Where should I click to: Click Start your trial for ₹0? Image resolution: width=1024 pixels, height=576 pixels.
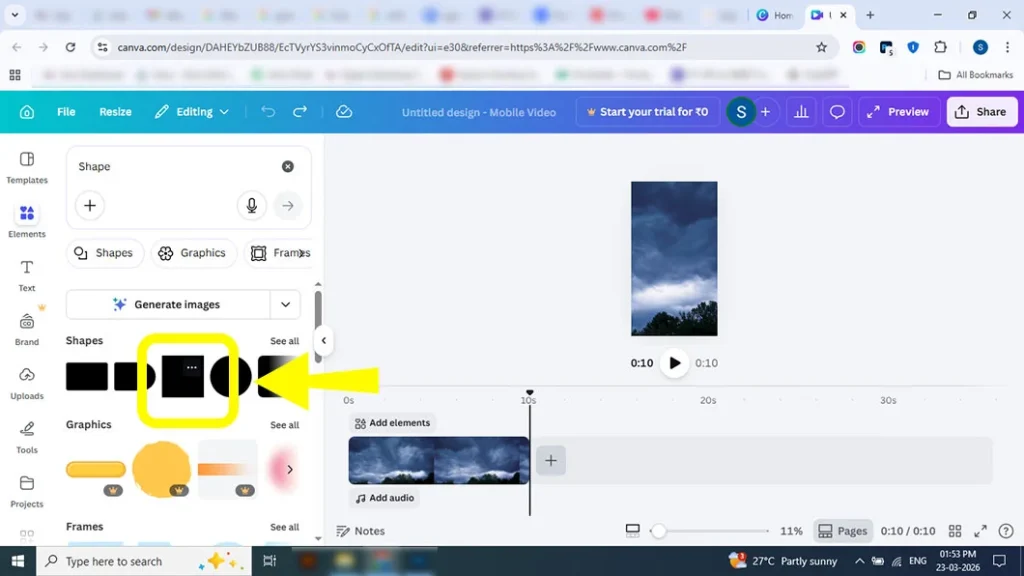647,112
